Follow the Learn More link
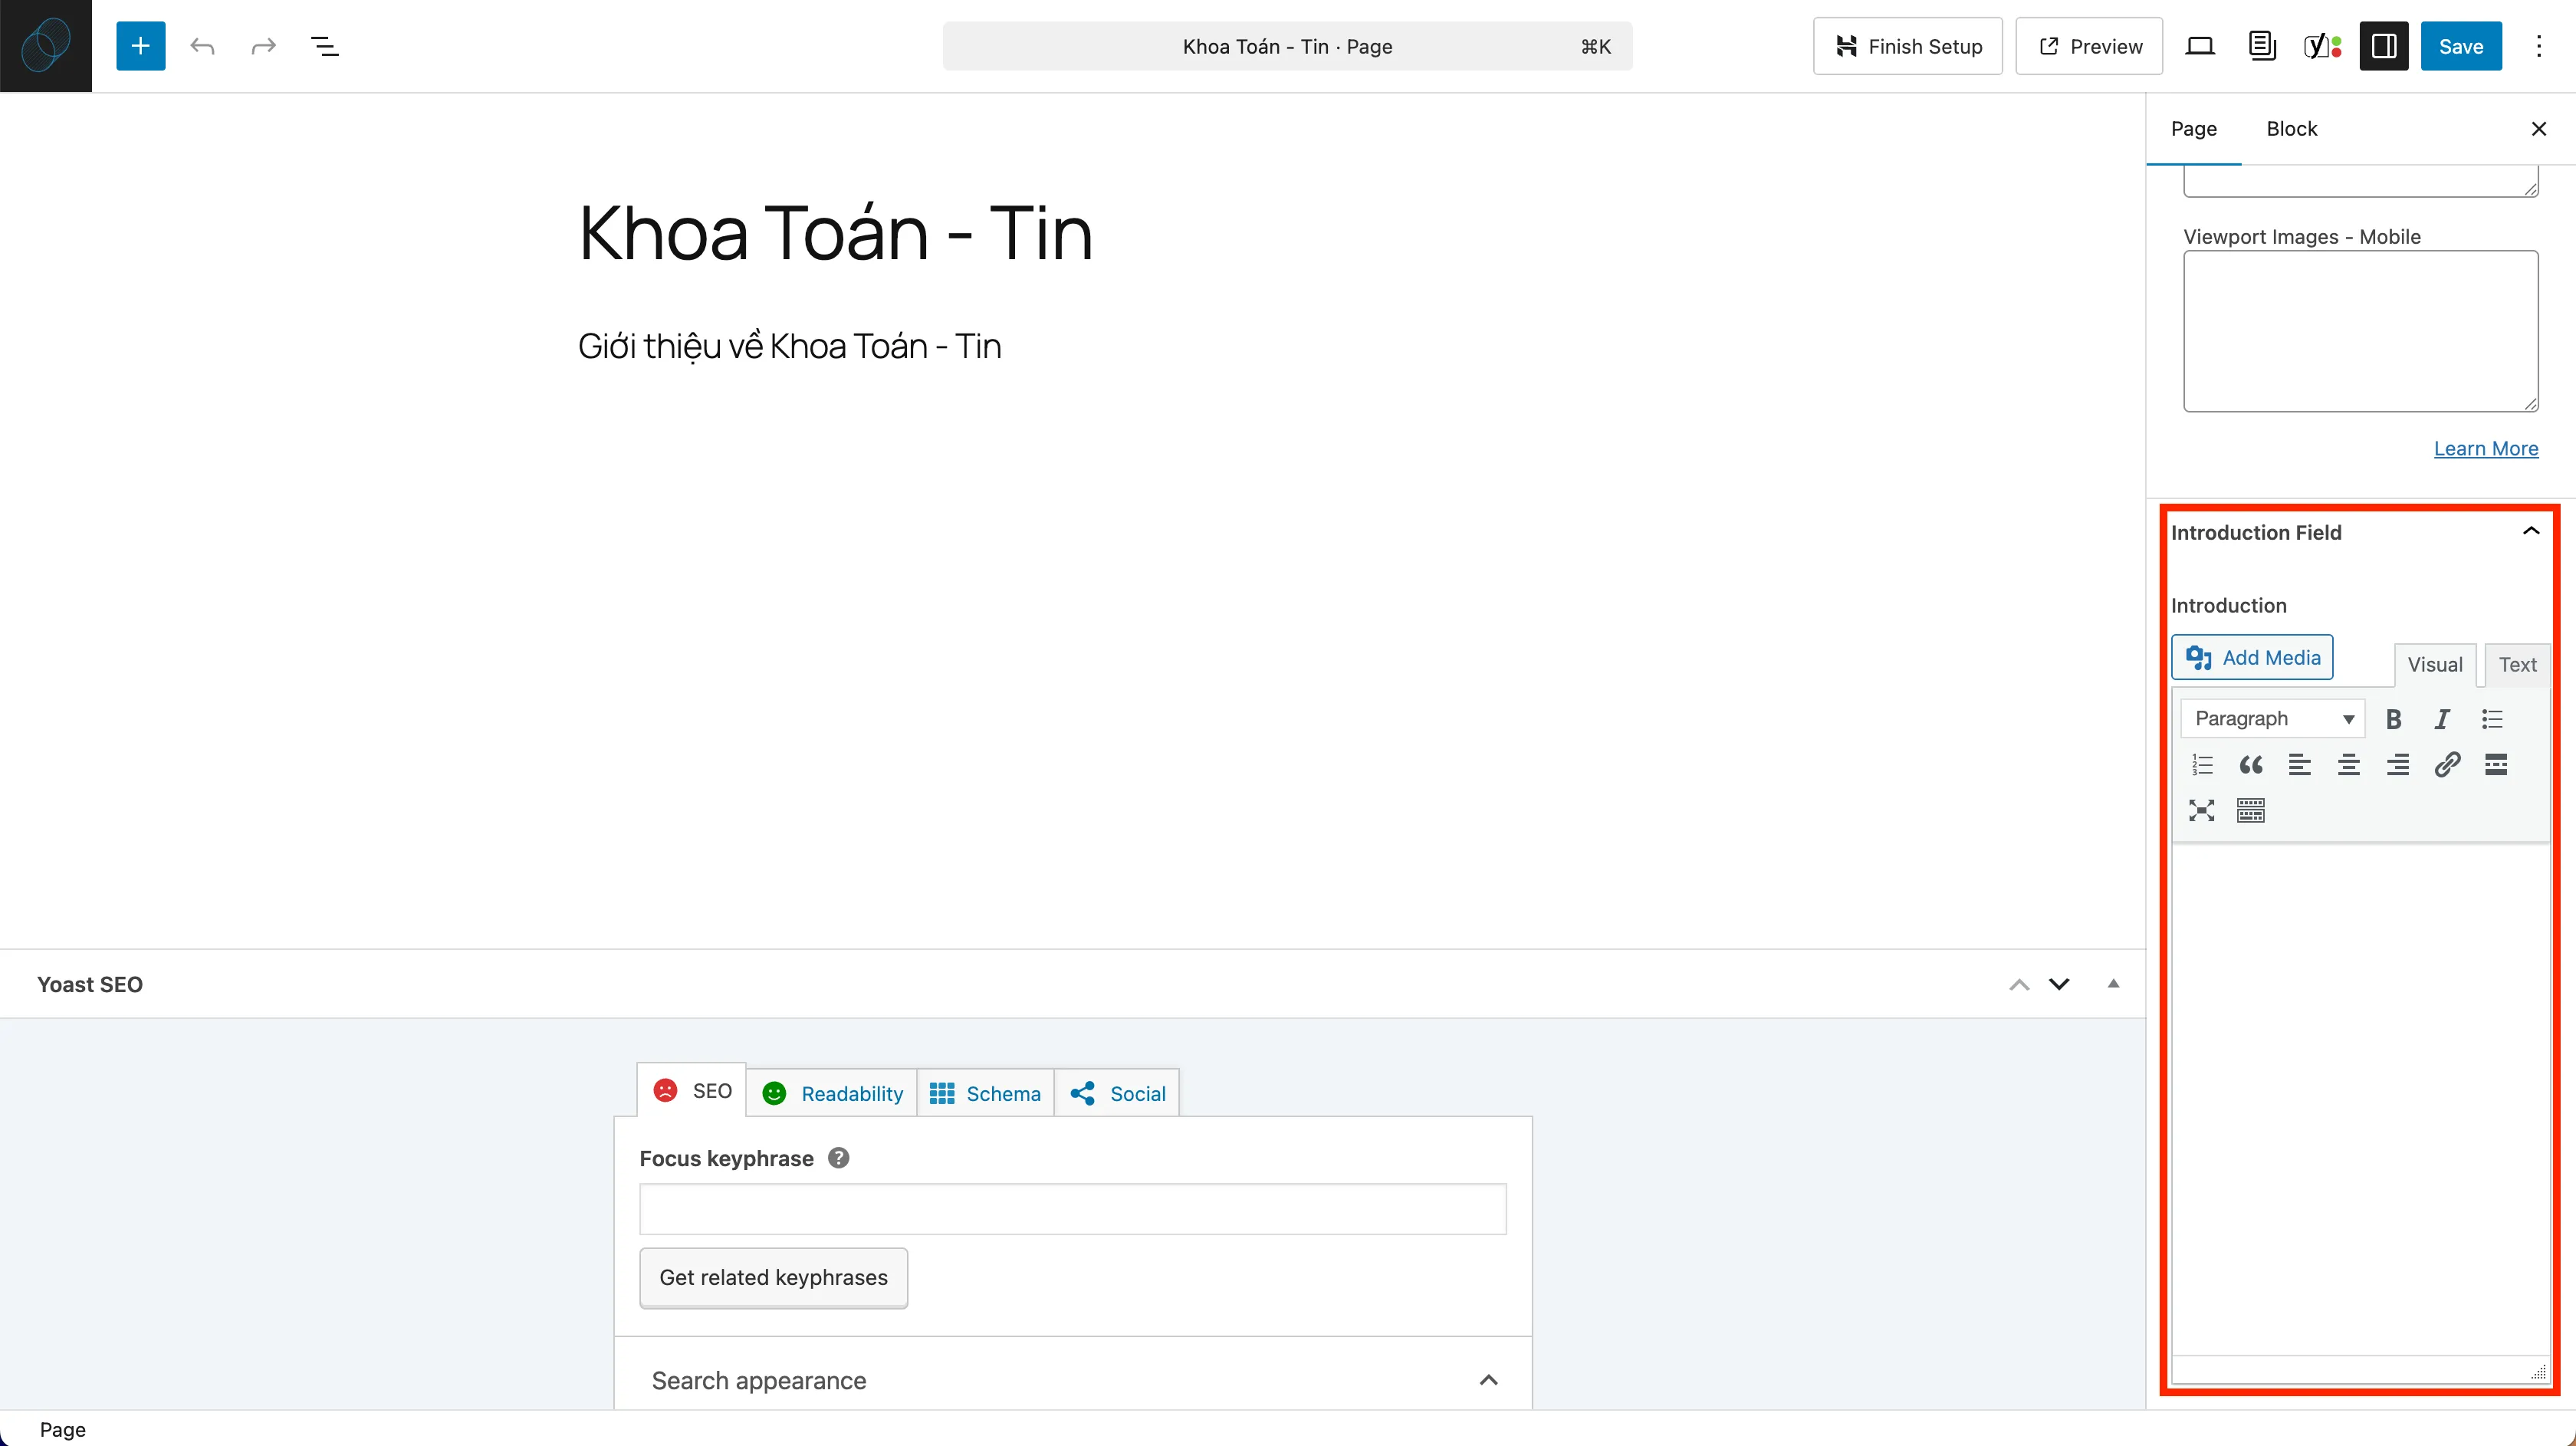 [2486, 448]
